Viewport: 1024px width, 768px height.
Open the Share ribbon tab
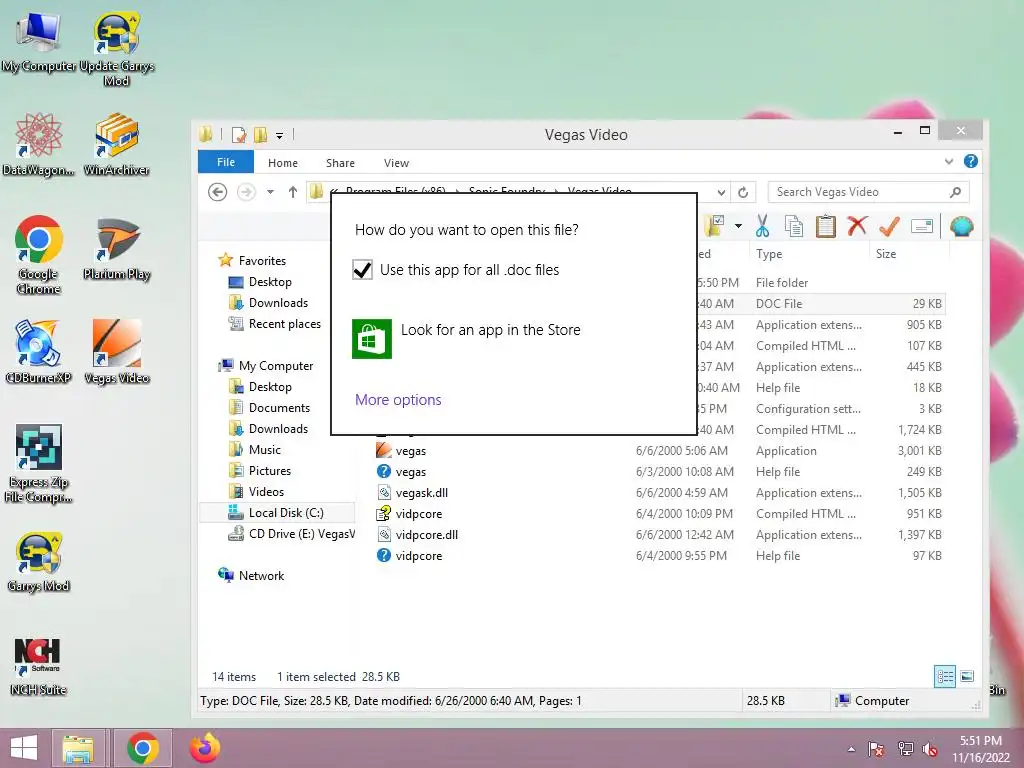tap(340, 163)
